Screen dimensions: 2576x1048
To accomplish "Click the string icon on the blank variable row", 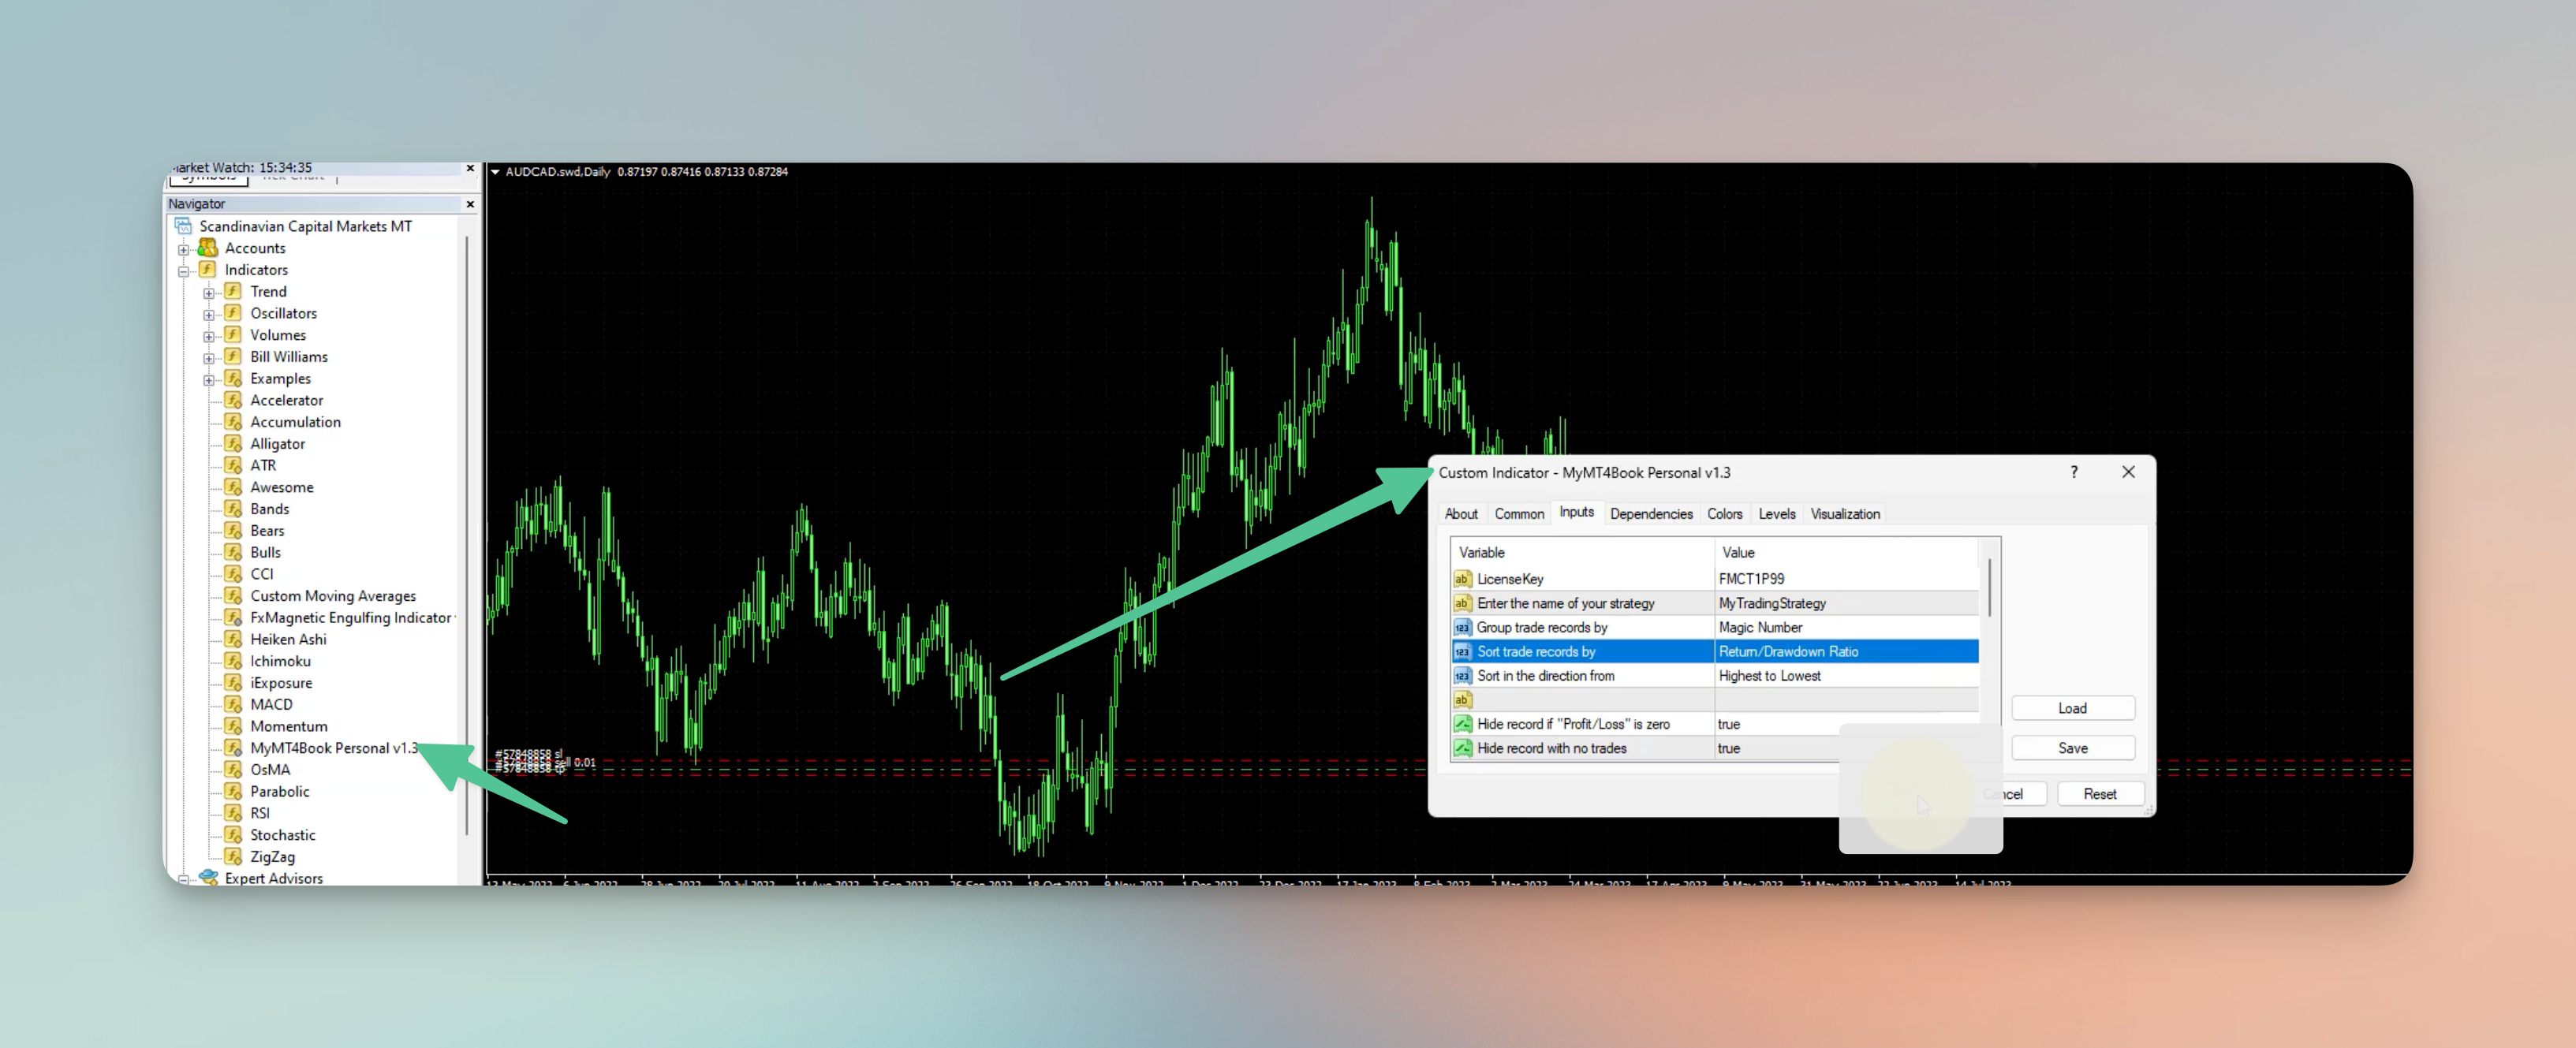I will pyautogui.click(x=1462, y=700).
